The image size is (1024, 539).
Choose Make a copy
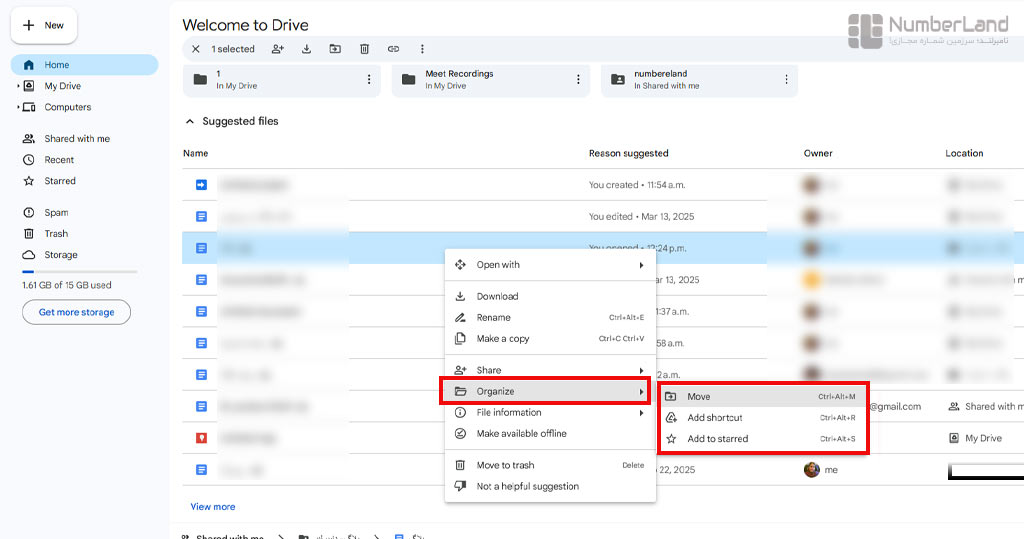point(550,338)
